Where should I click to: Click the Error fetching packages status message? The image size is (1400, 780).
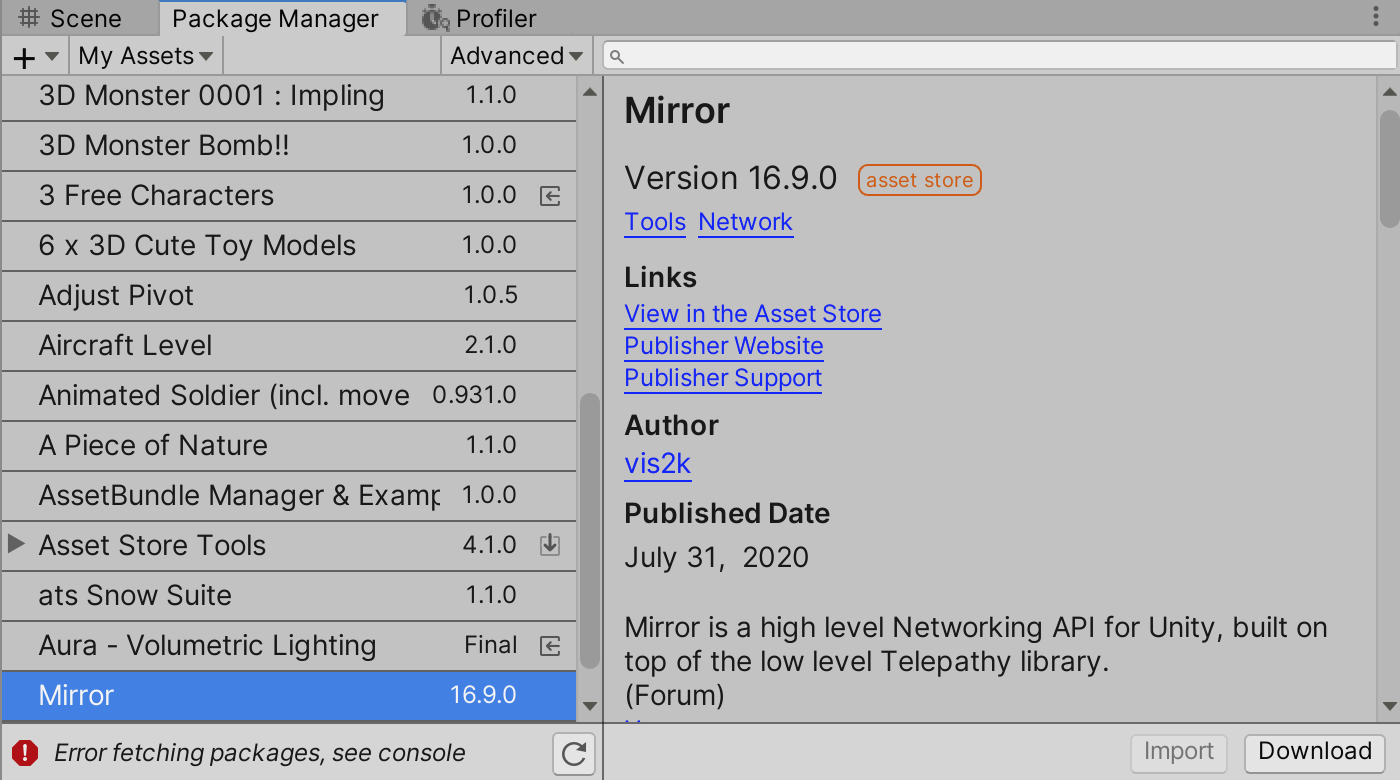tap(260, 753)
